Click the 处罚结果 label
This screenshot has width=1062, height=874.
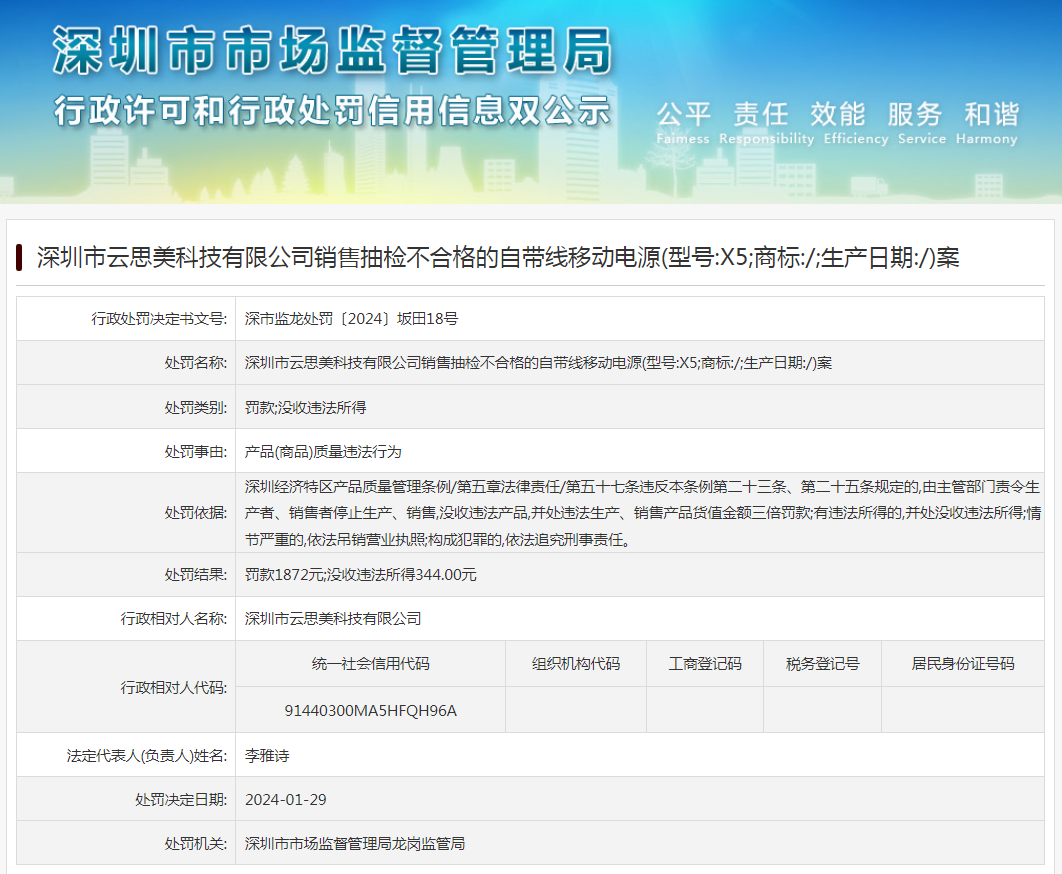196,575
